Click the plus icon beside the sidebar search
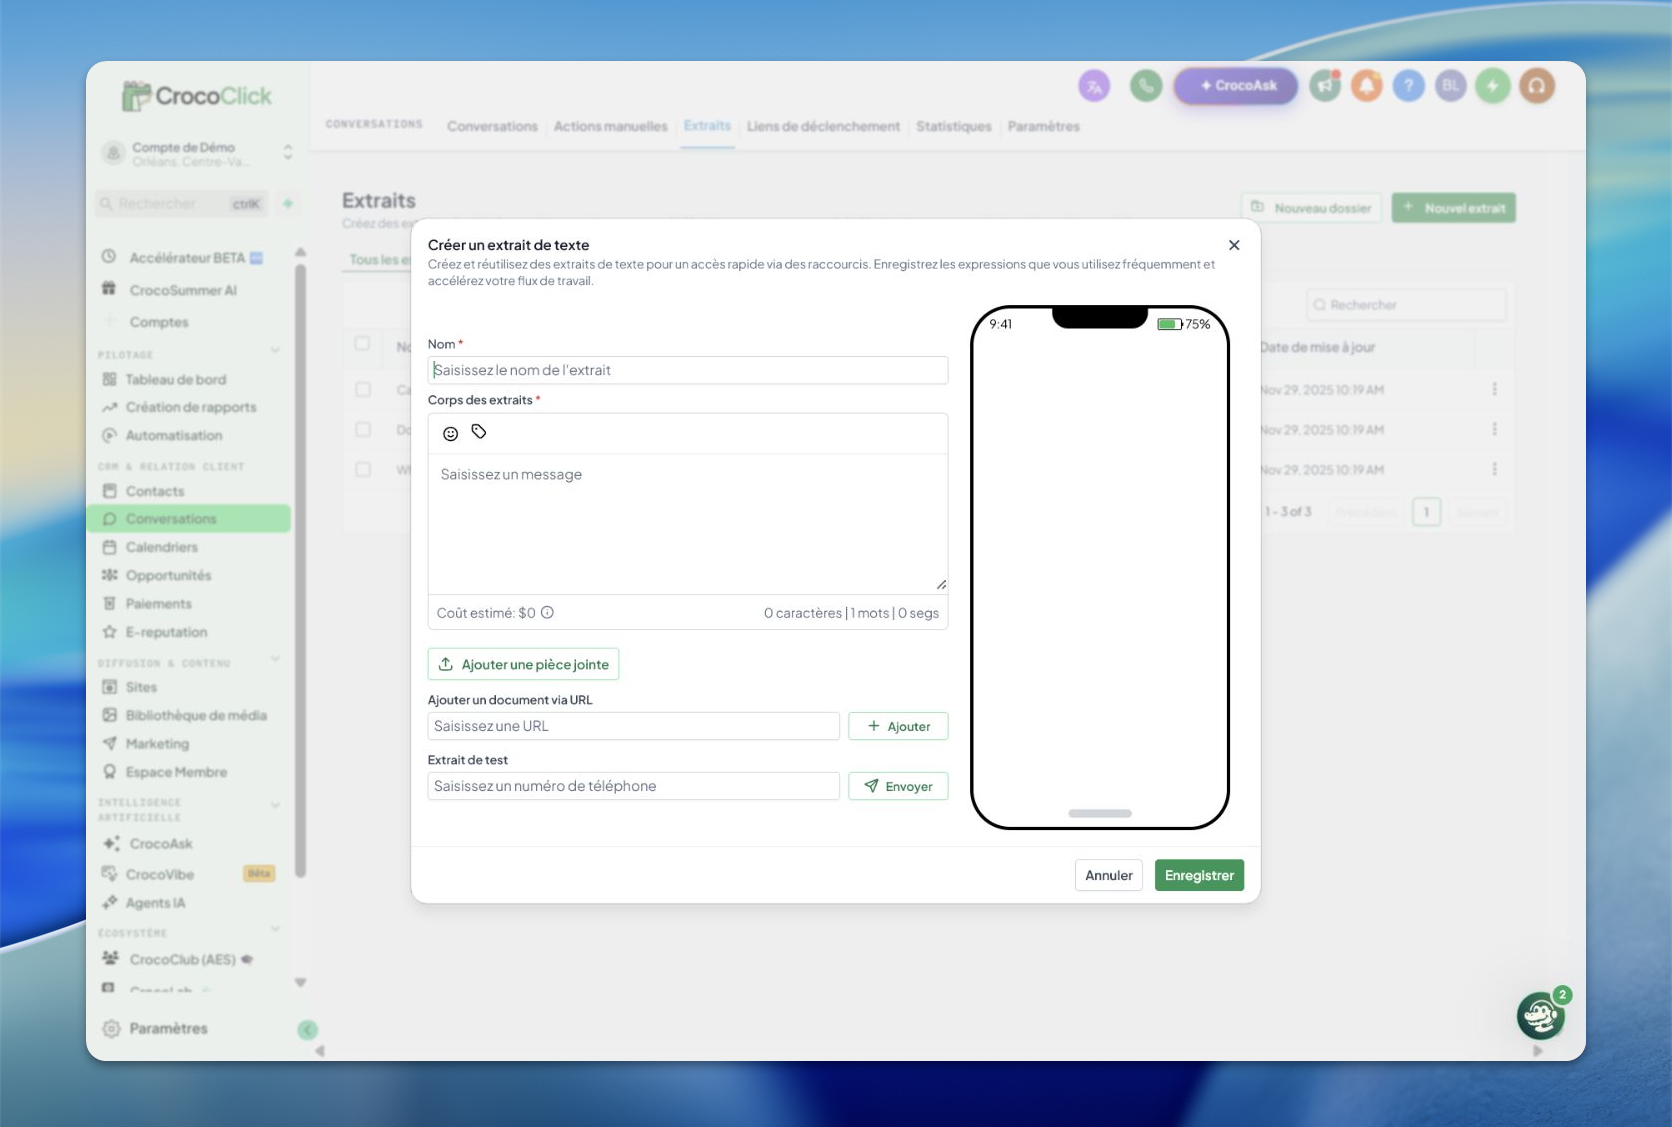The height and width of the screenshot is (1127, 1672). pos(288,204)
